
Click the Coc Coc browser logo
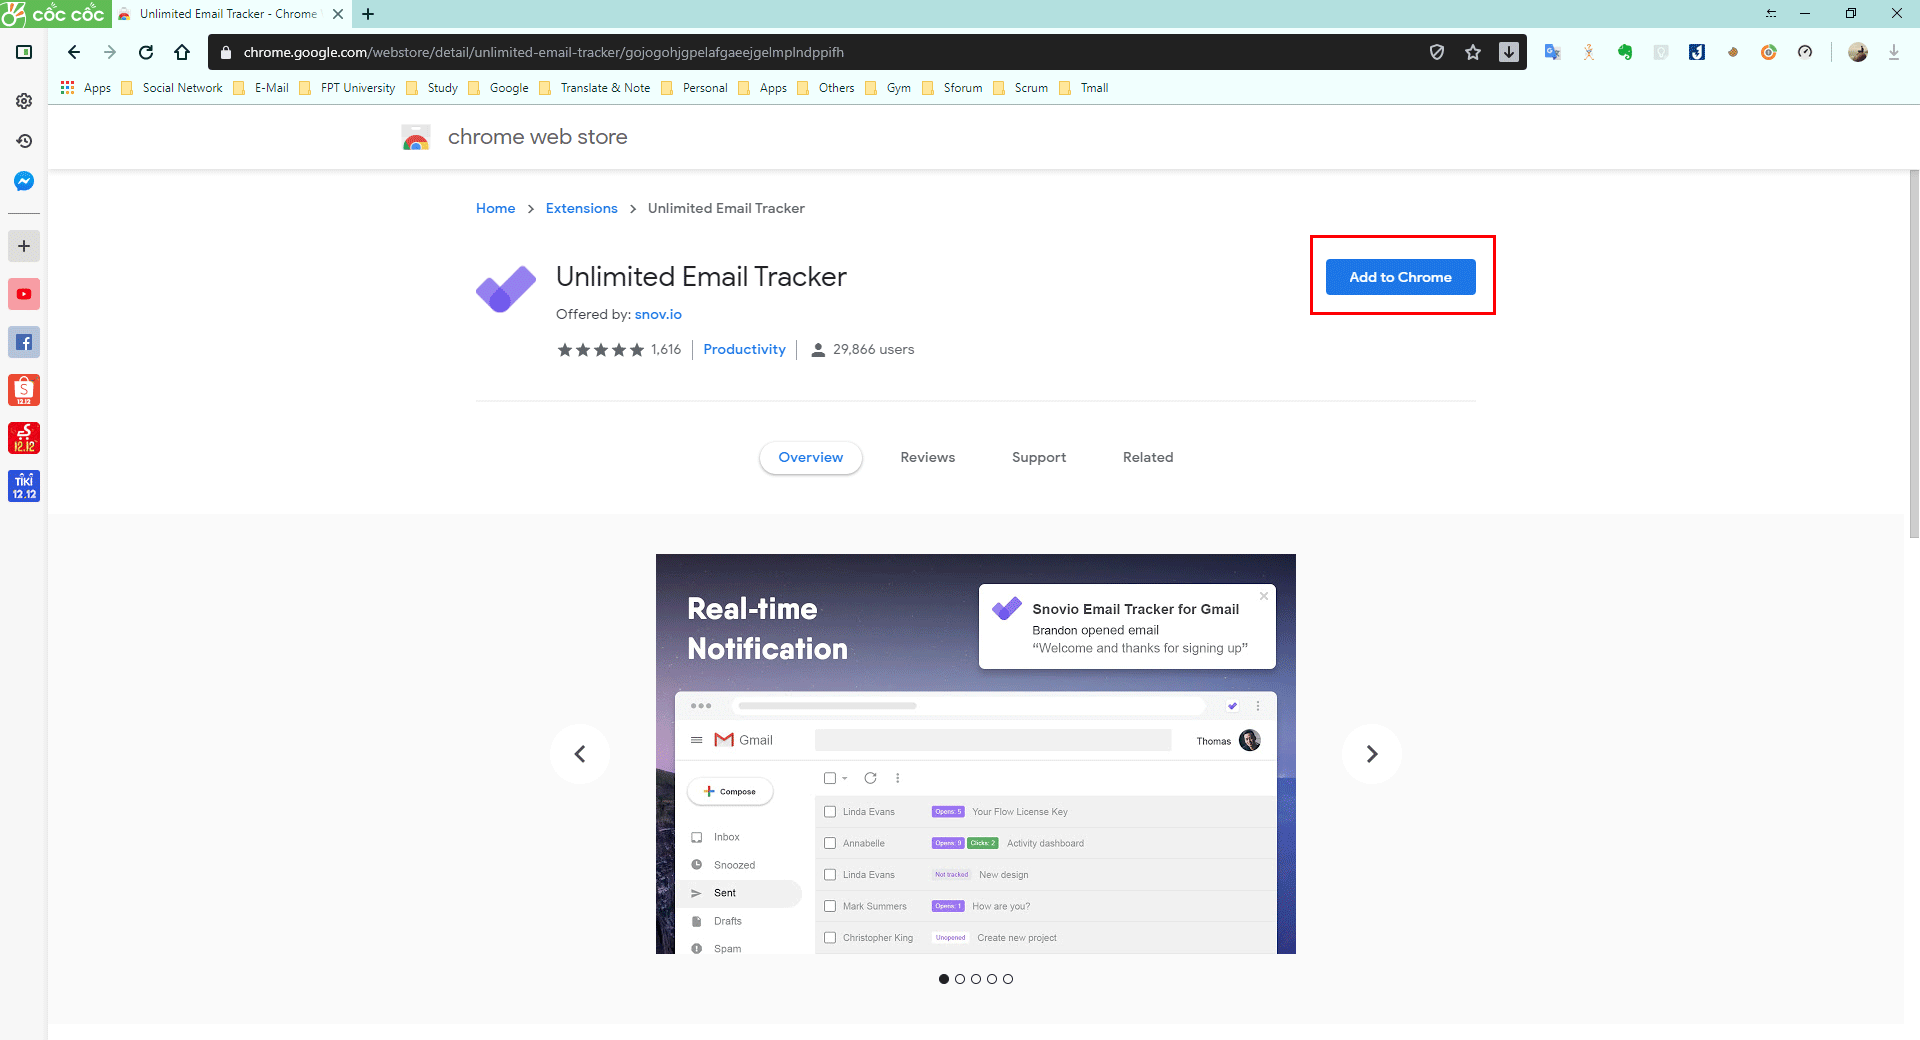click(55, 14)
